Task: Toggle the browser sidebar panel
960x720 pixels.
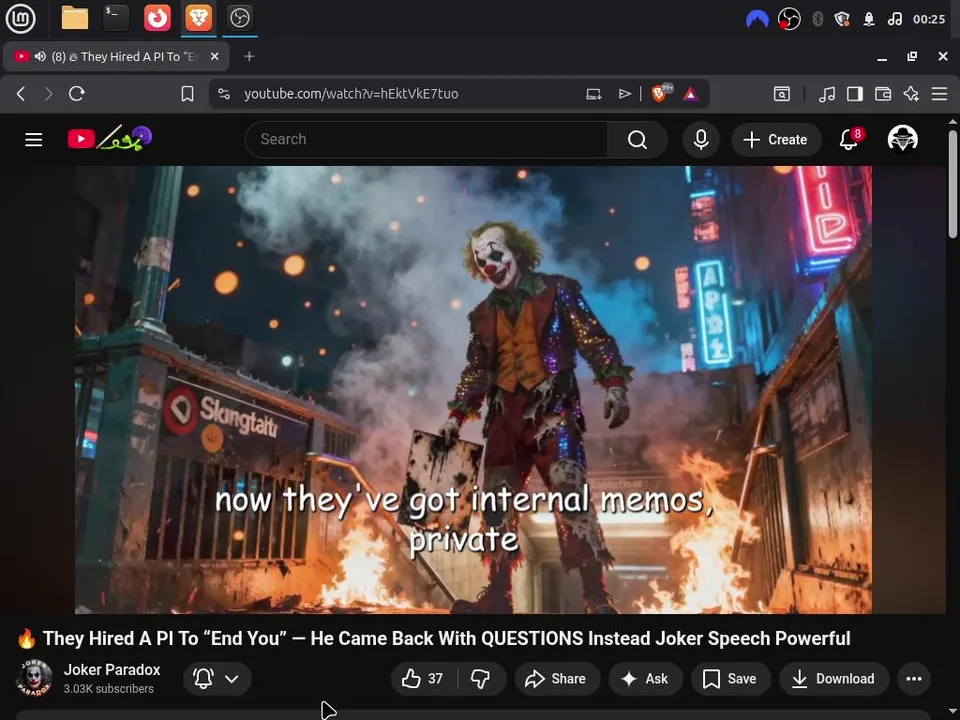Action: 855,94
